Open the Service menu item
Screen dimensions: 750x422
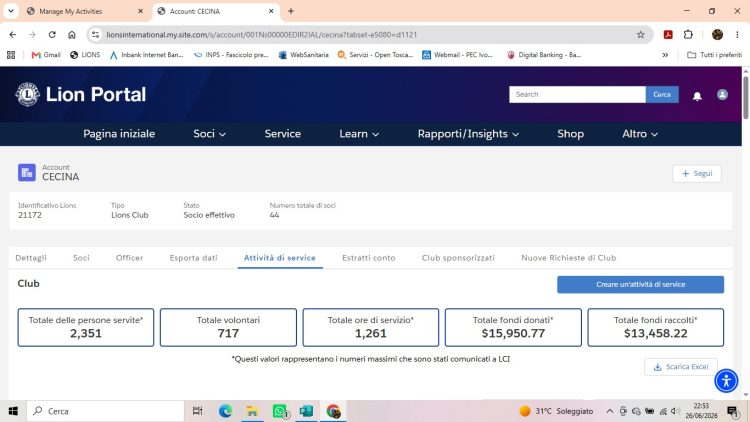[283, 134]
